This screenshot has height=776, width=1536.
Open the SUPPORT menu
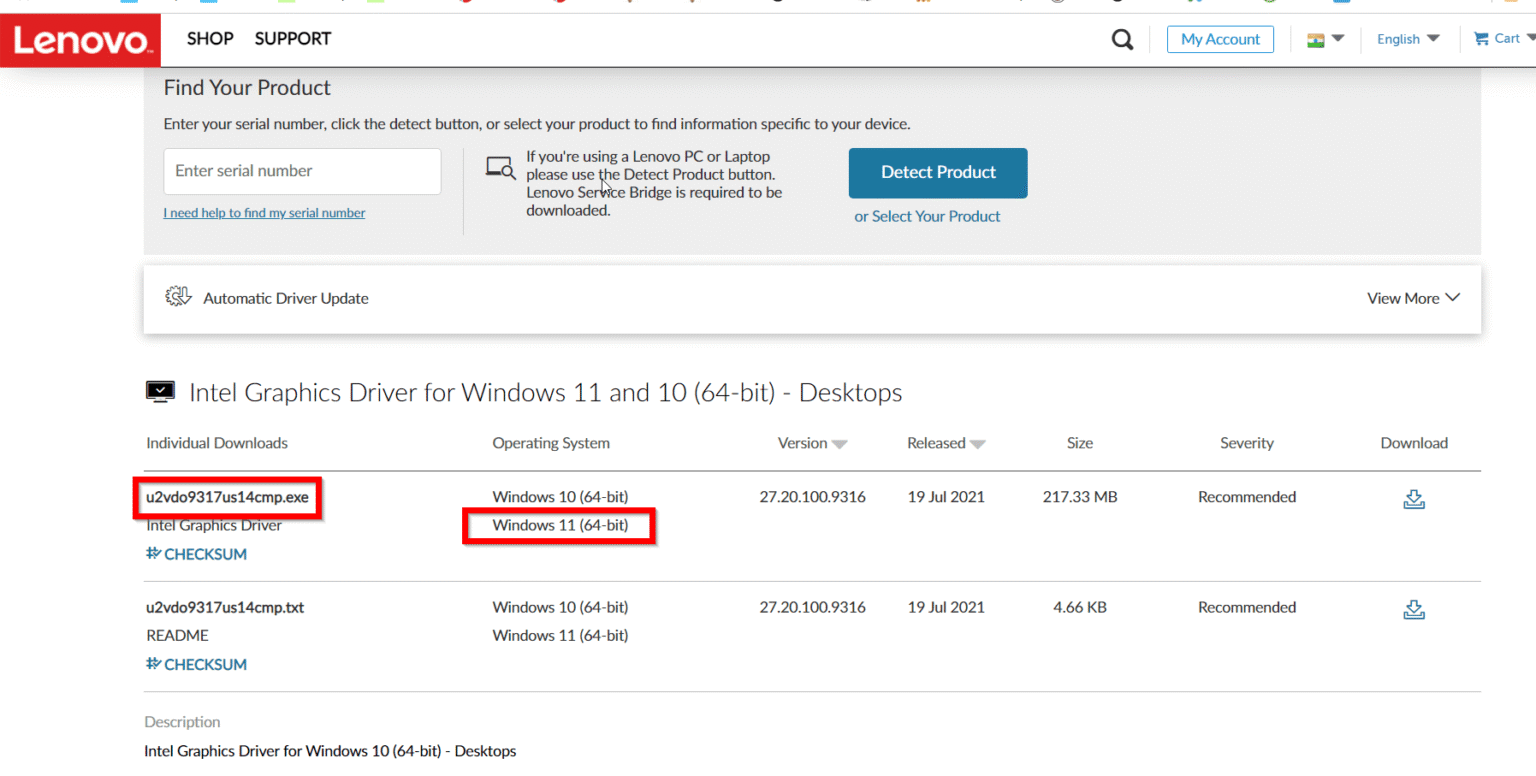[x=292, y=39]
